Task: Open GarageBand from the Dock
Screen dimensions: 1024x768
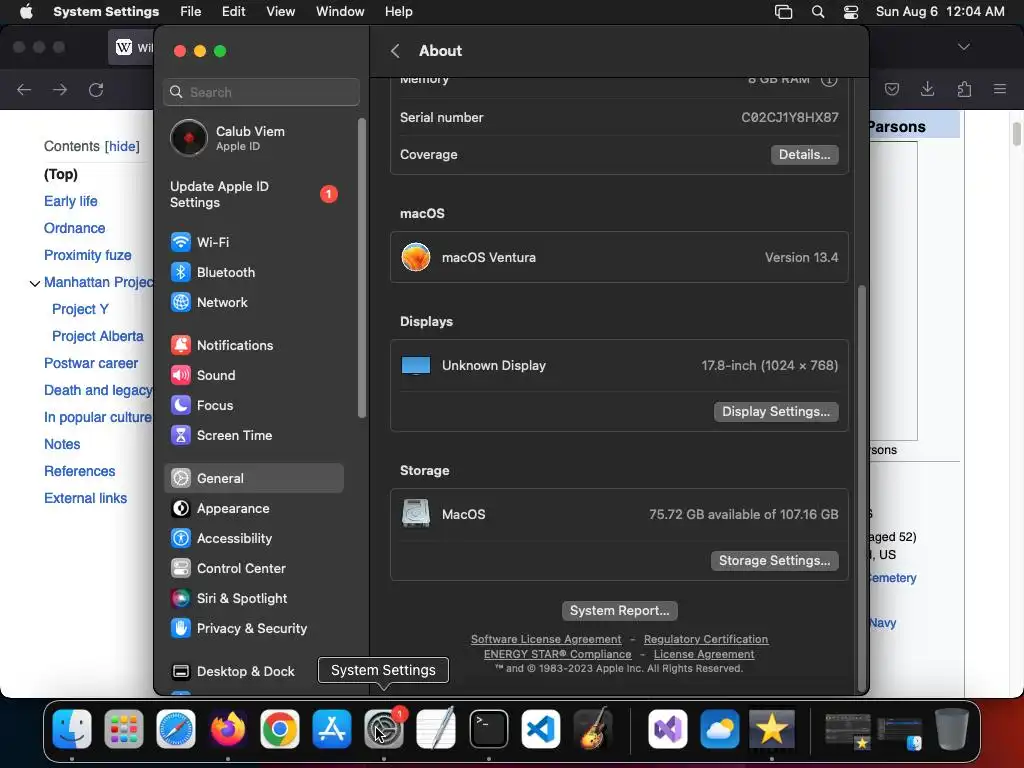Action: (593, 728)
